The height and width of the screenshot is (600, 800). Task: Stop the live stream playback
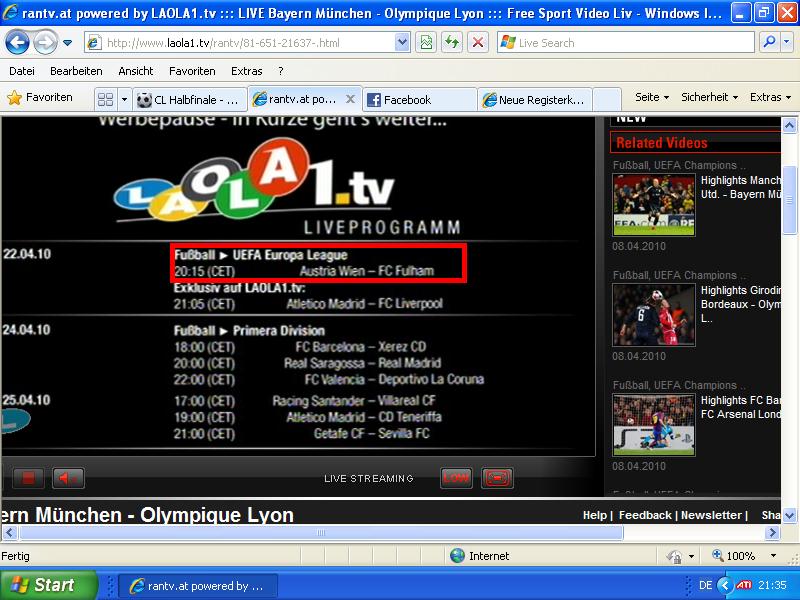coord(29,478)
